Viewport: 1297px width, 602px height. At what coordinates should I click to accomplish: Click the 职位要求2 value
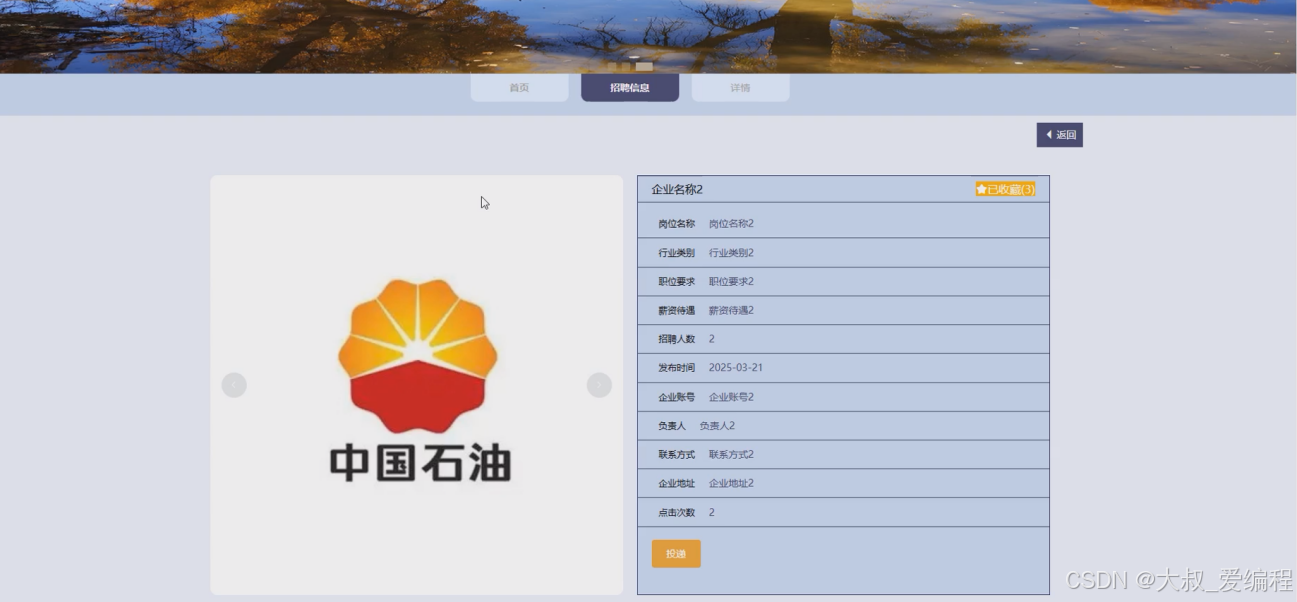point(731,282)
